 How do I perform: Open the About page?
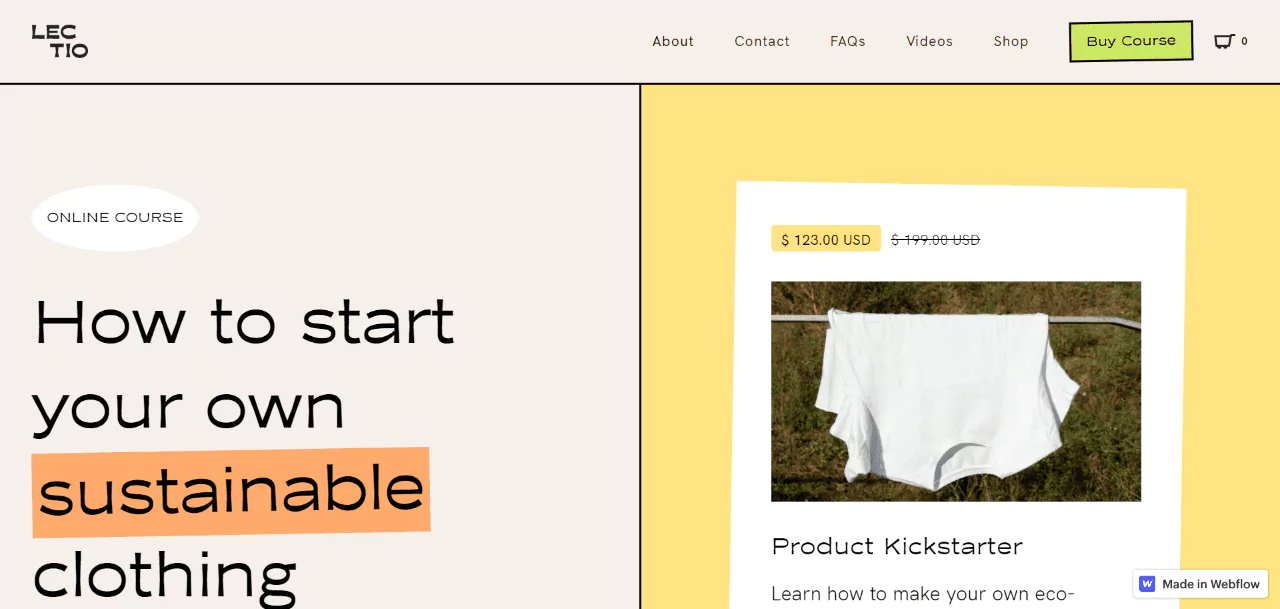(672, 41)
